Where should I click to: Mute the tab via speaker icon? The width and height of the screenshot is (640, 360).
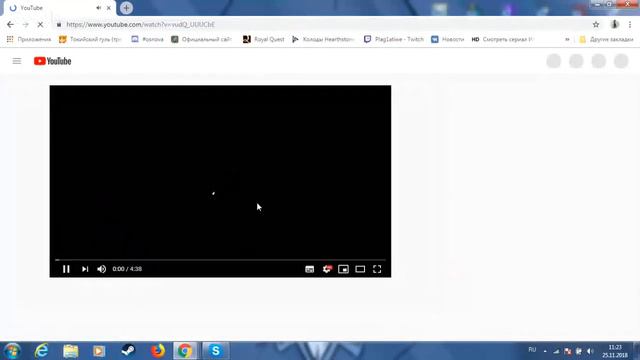point(98,8)
